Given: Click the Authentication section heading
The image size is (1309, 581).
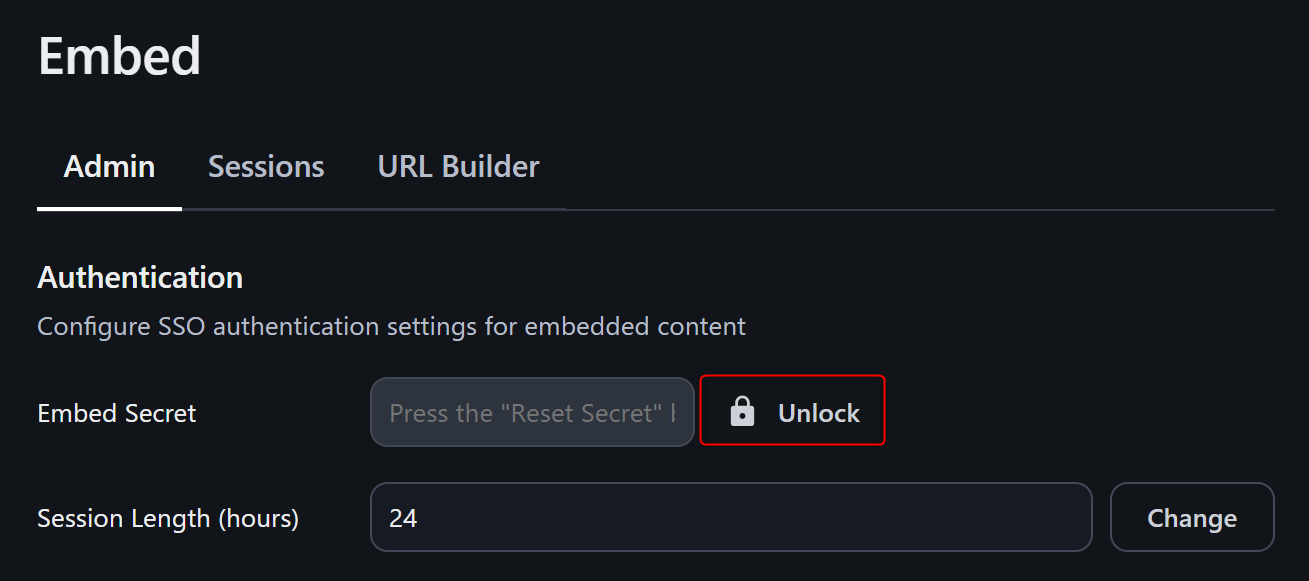Looking at the screenshot, I should coord(140,277).
